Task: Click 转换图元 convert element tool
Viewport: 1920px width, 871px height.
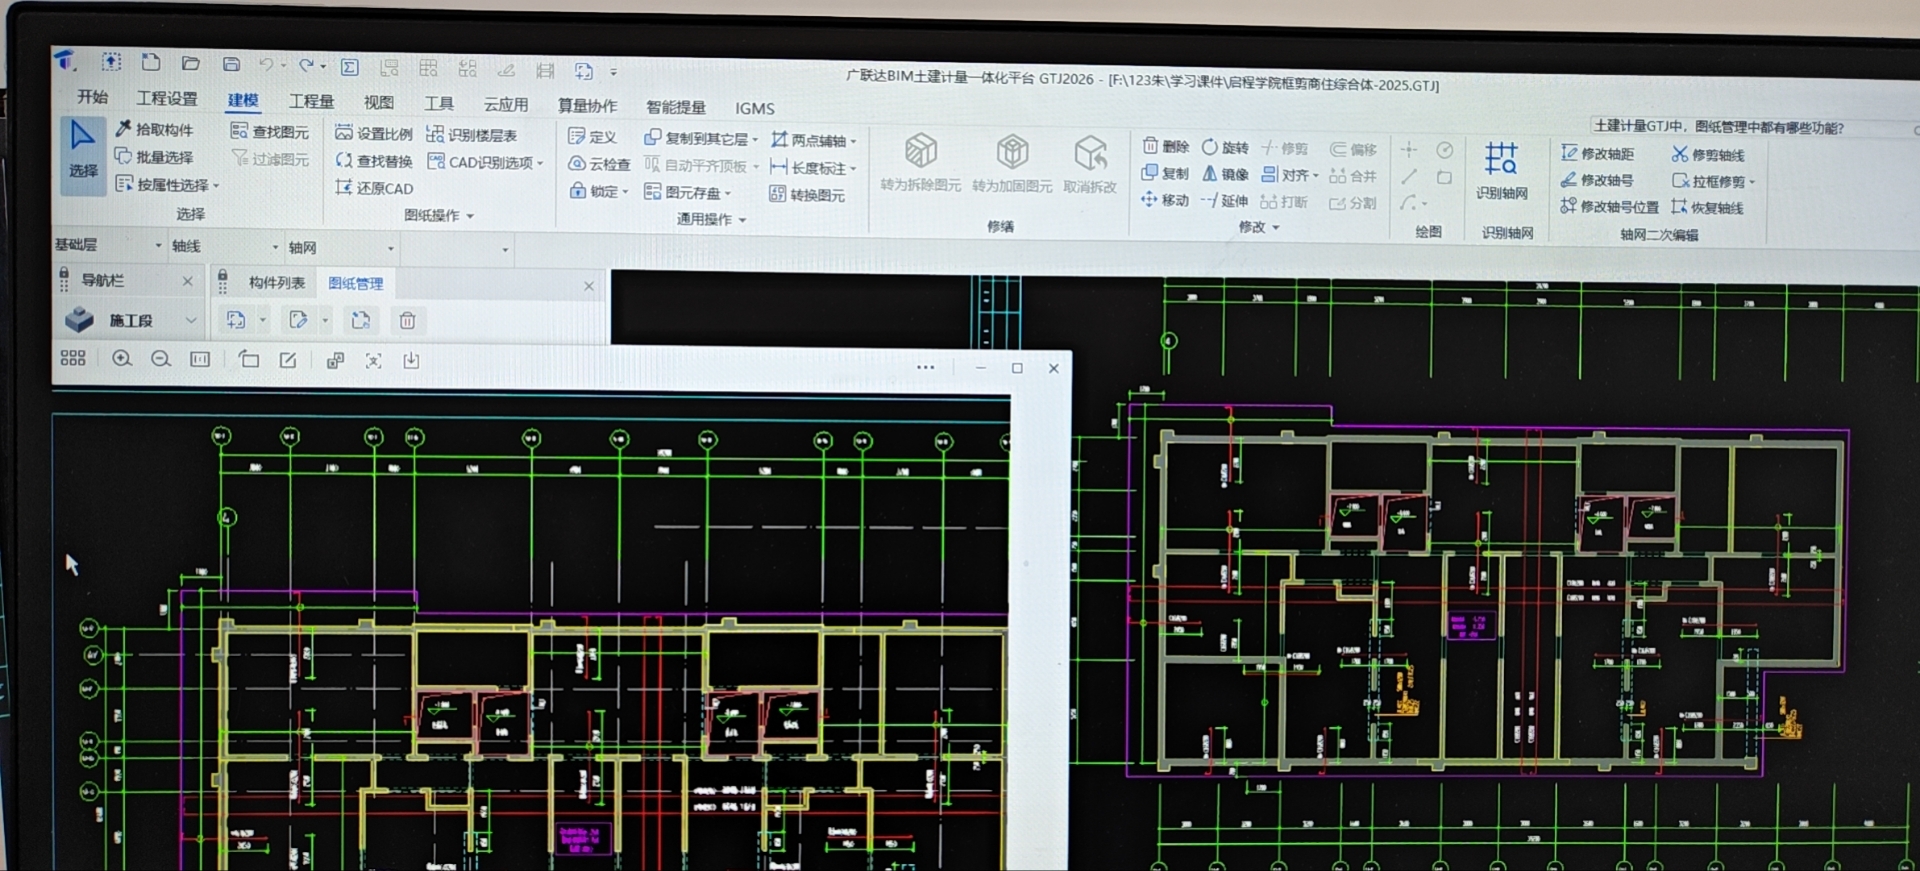Action: pos(807,194)
